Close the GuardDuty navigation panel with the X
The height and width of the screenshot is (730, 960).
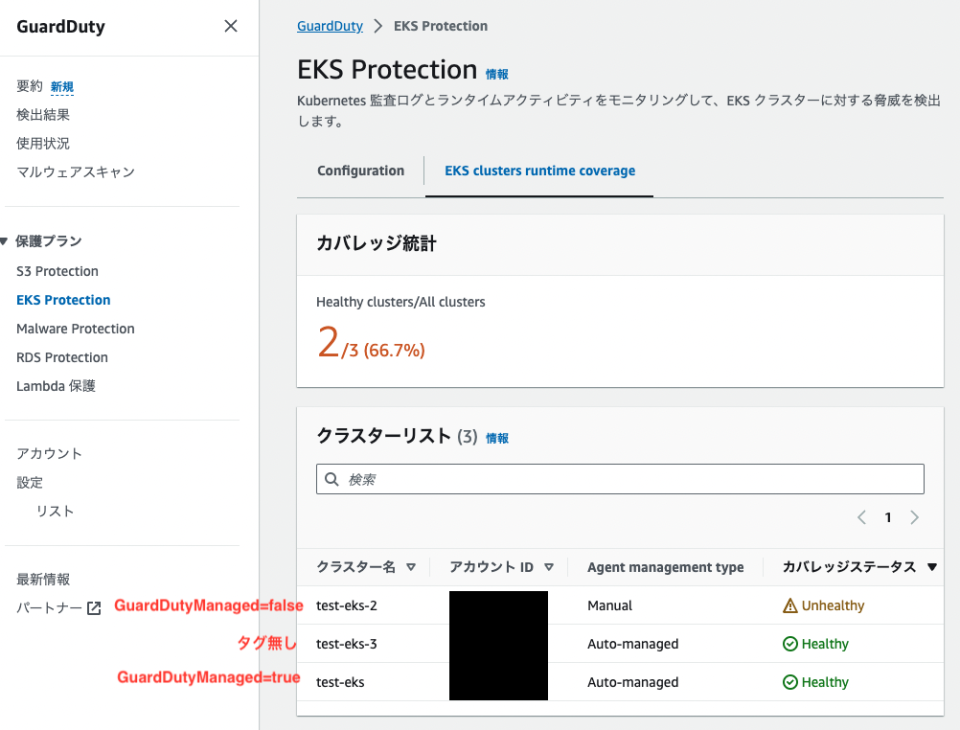point(230,26)
